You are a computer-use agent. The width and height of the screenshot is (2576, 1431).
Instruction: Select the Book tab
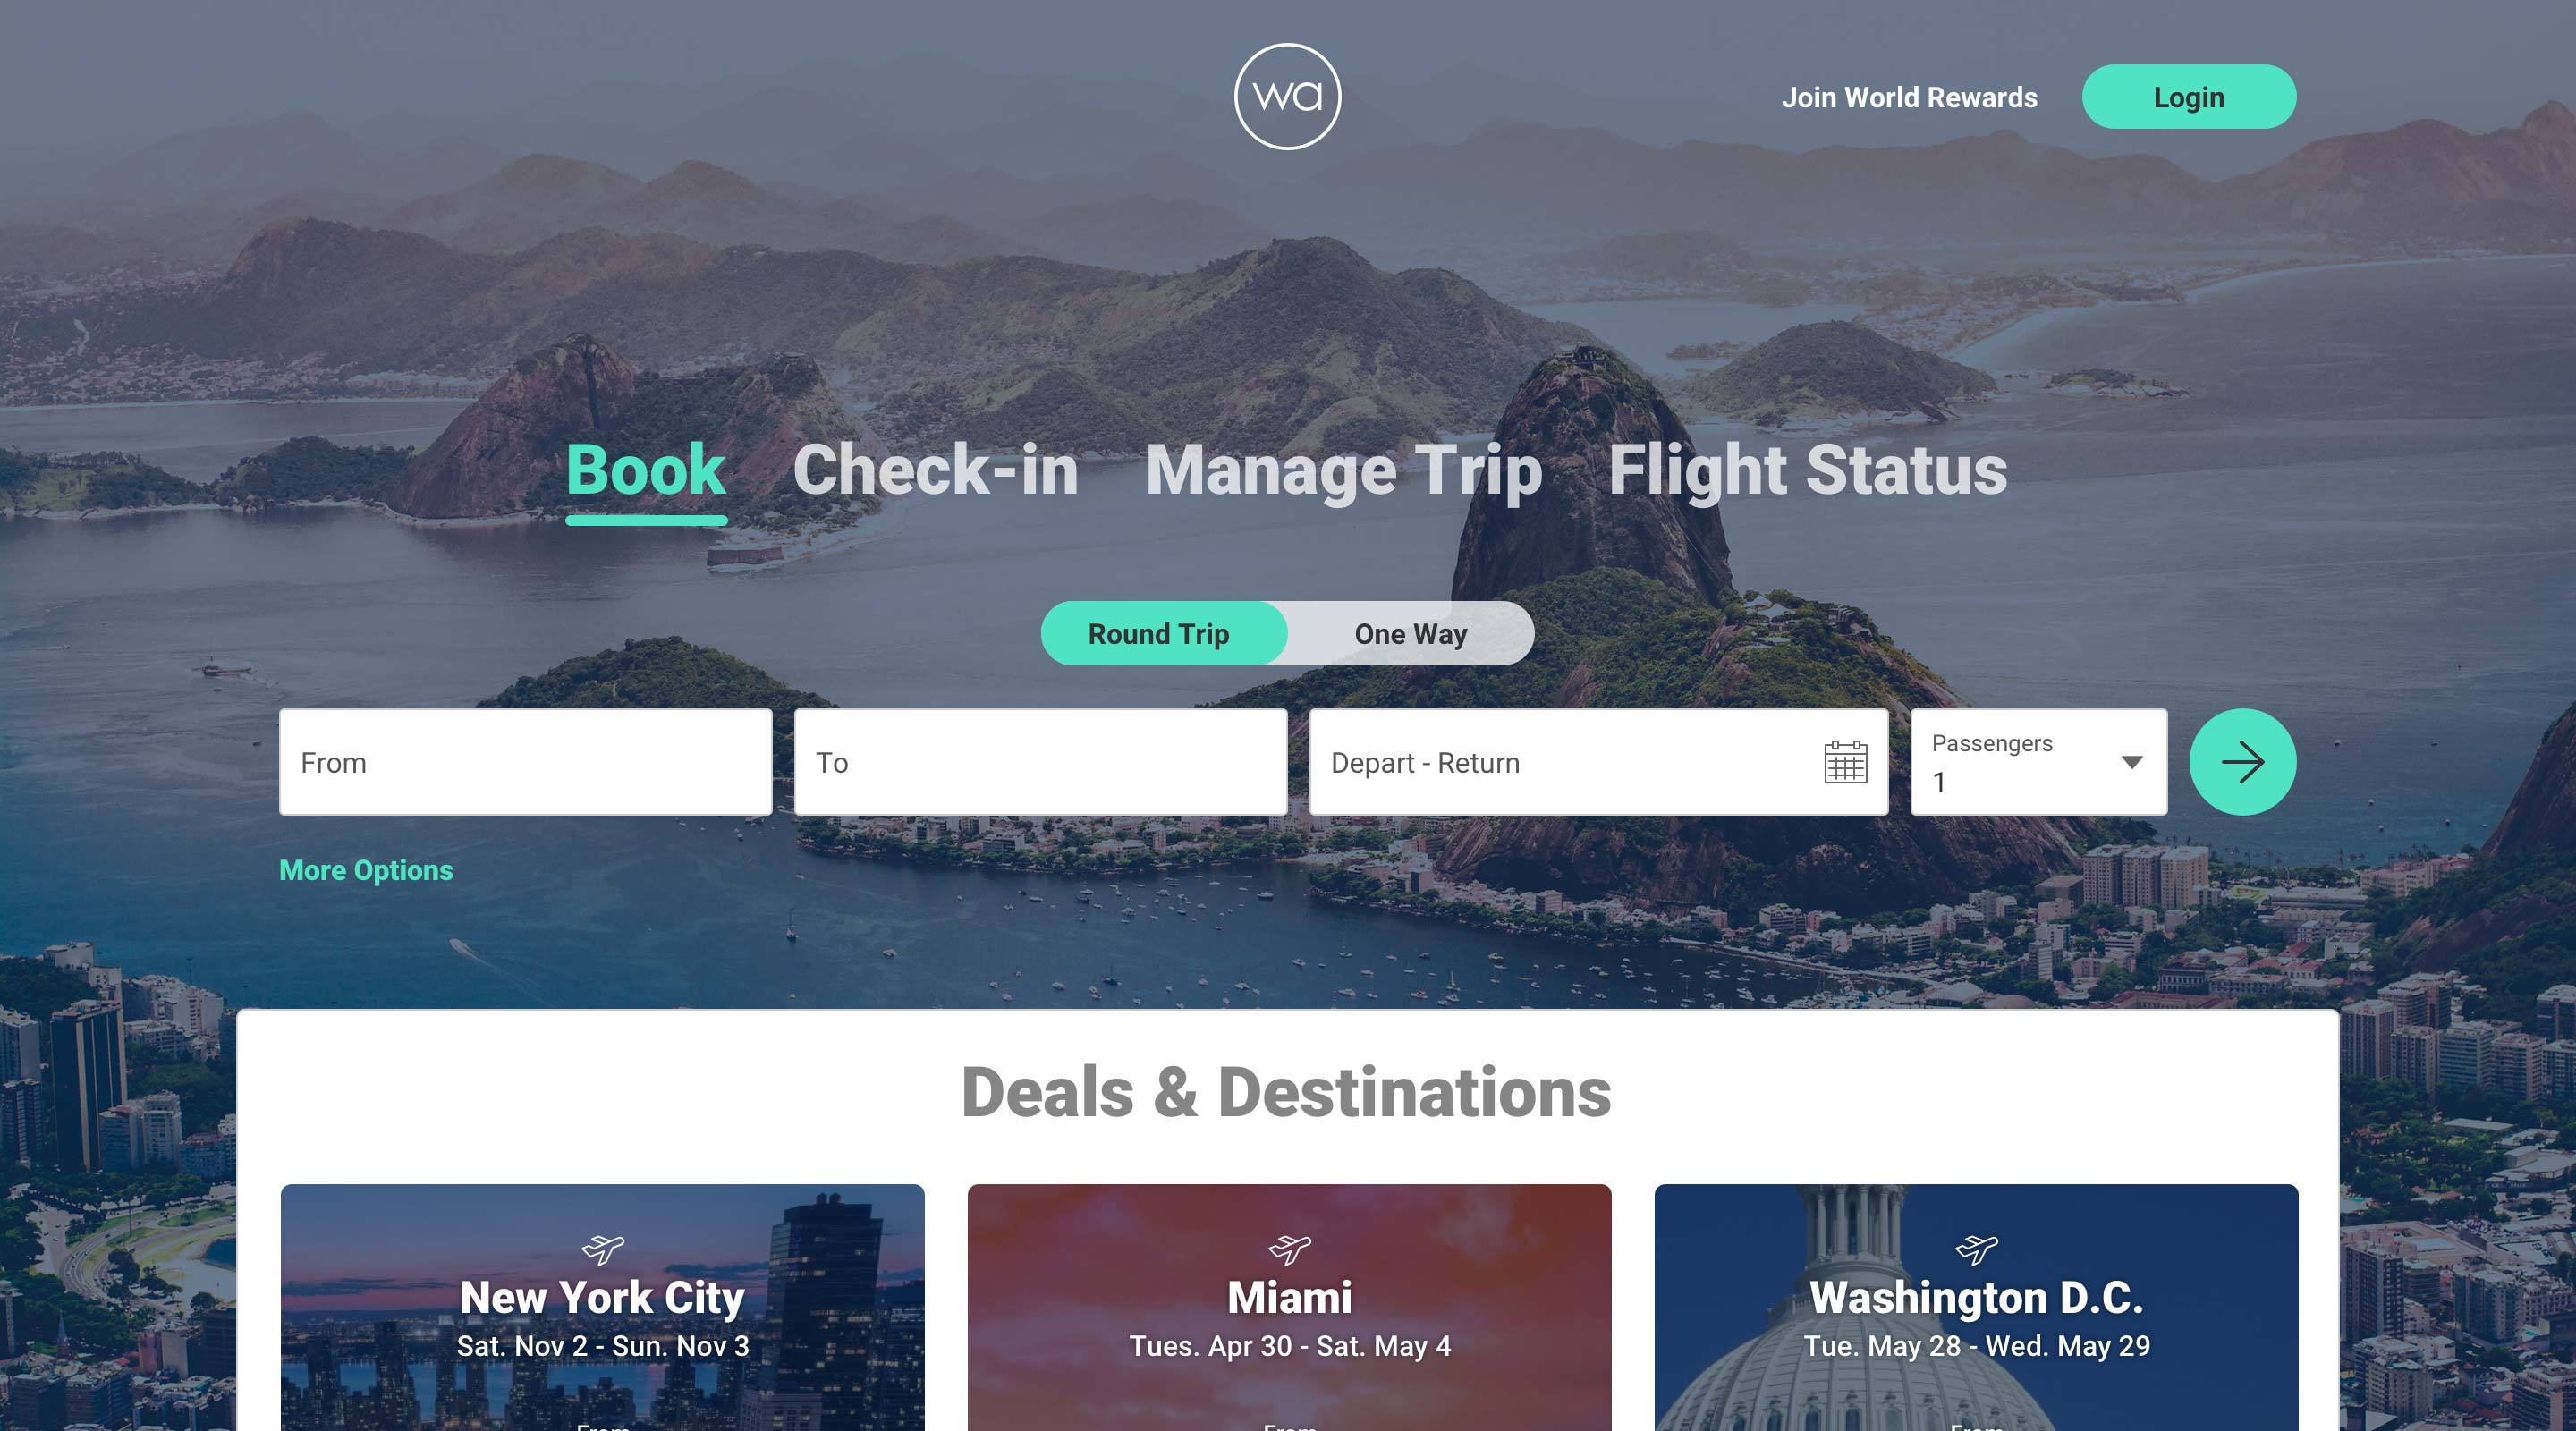pyautogui.click(x=645, y=470)
